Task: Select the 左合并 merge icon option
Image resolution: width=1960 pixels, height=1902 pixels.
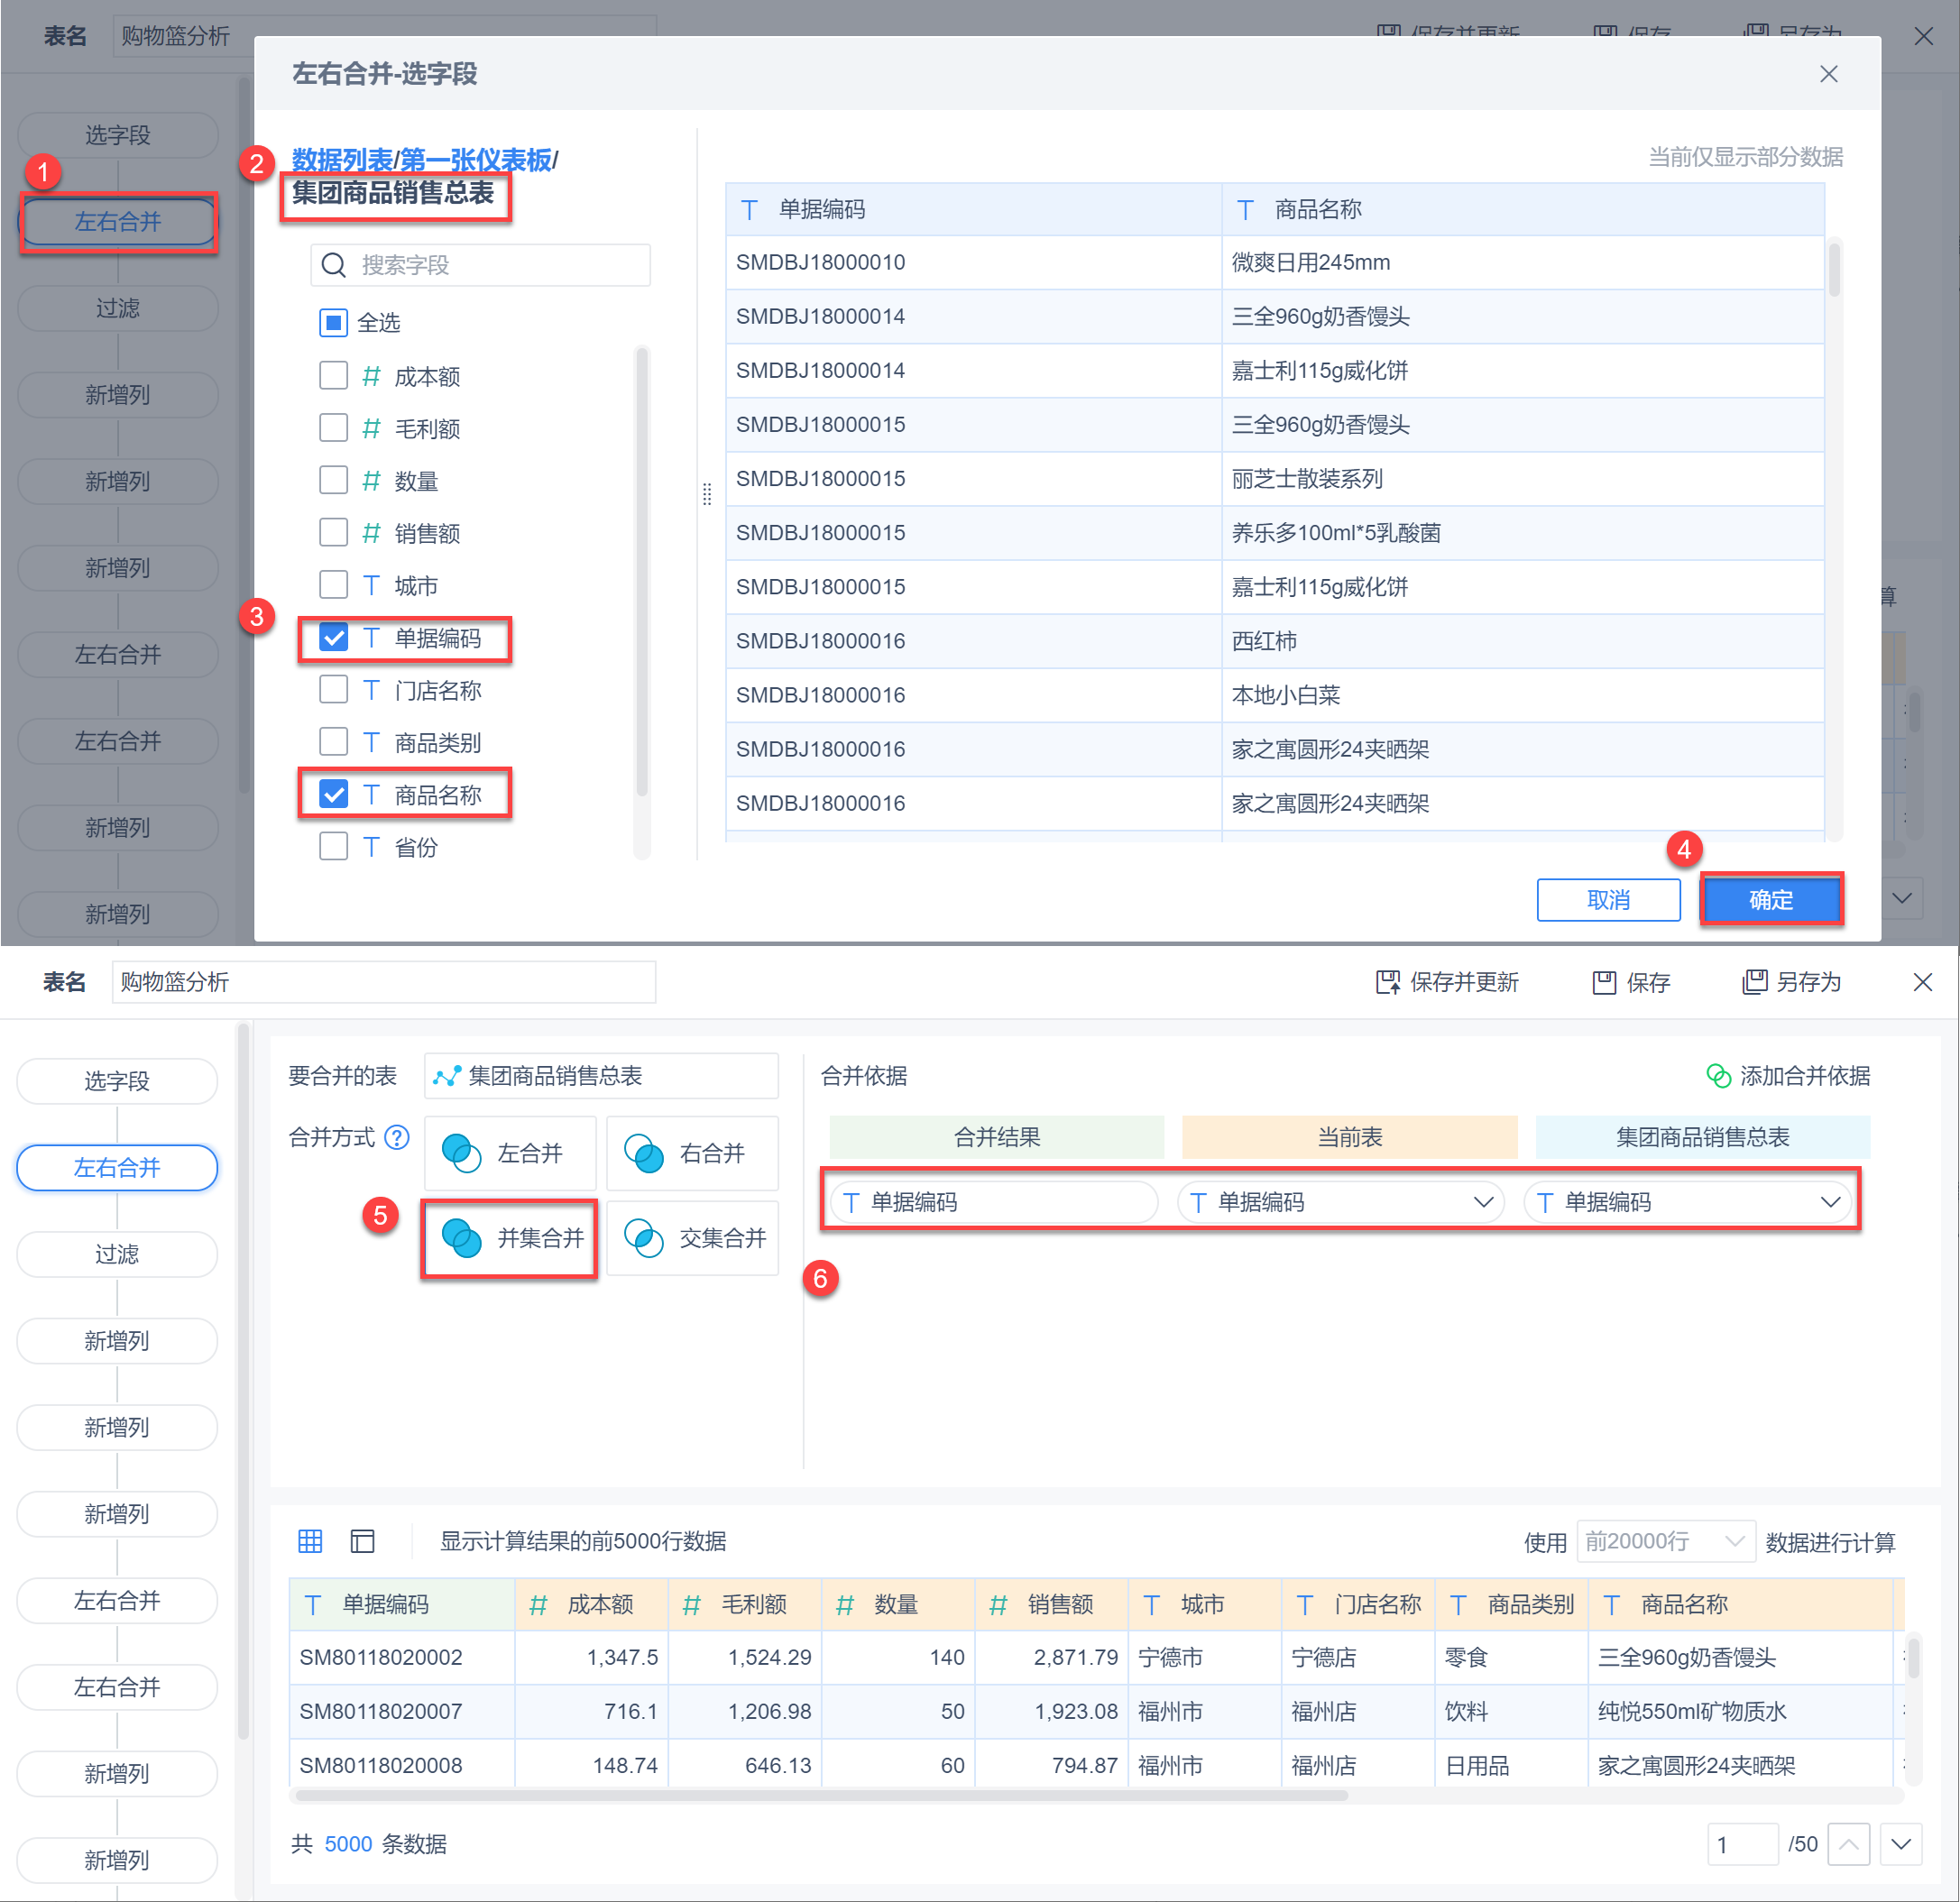Action: click(462, 1153)
